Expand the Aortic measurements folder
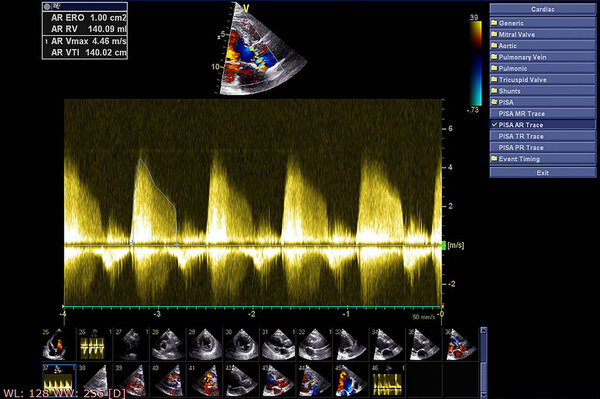This screenshot has width=600, height=399. [542, 46]
